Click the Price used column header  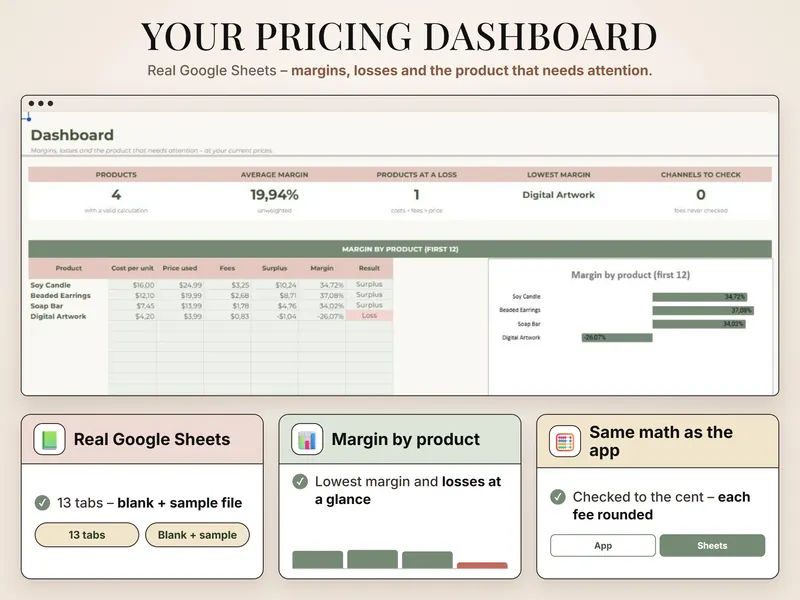(180, 268)
